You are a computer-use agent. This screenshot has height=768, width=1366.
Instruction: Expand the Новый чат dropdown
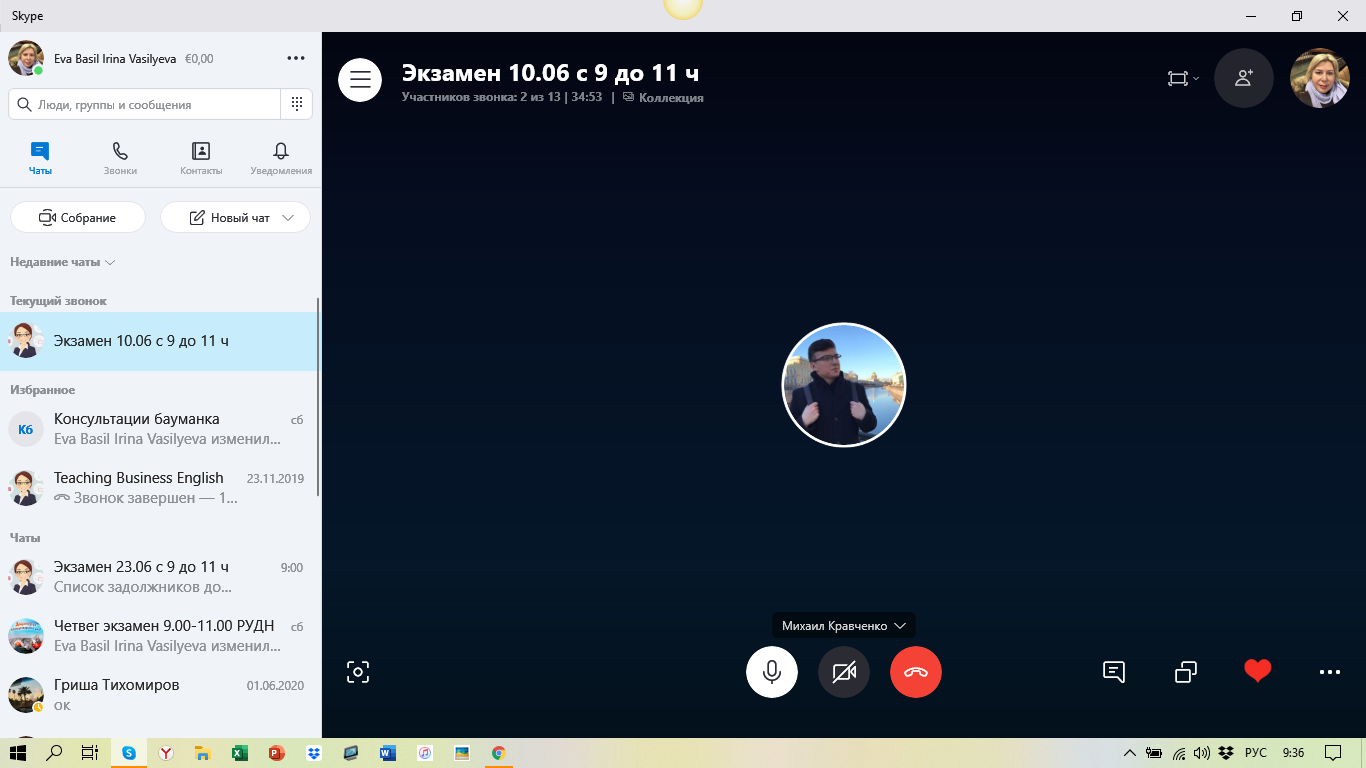pyautogui.click(x=289, y=218)
